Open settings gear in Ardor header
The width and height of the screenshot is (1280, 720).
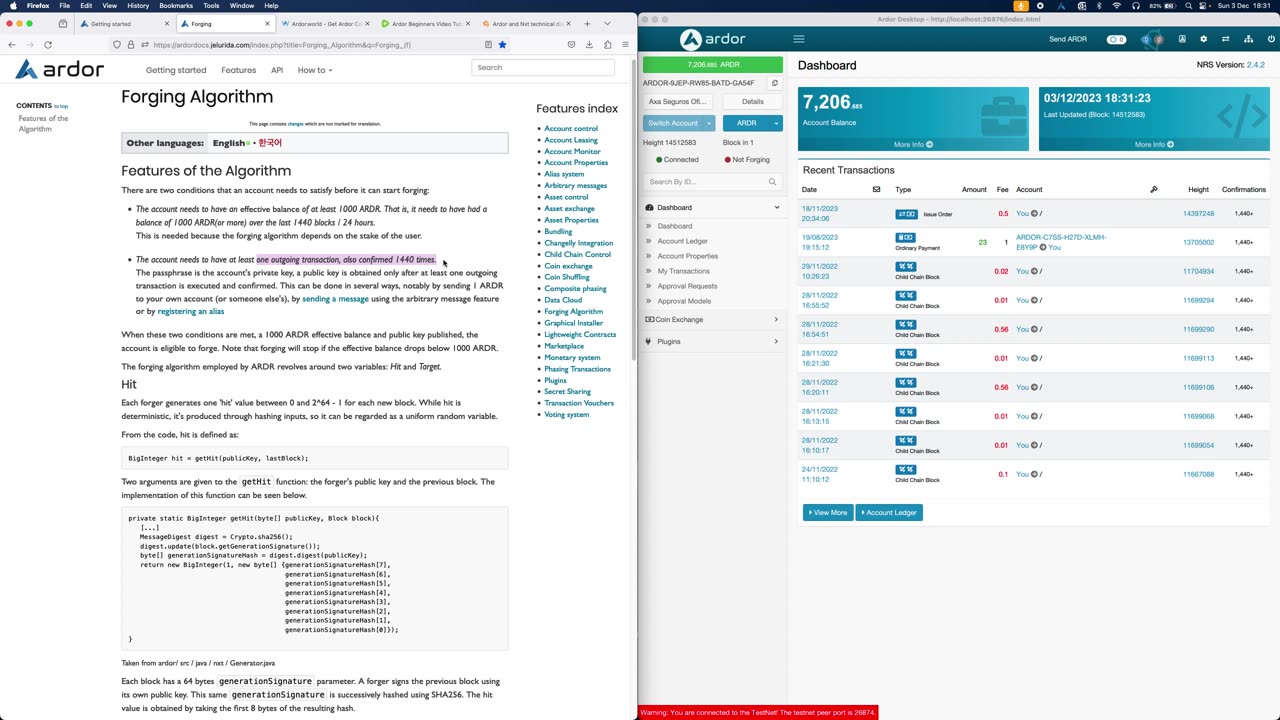click(x=1203, y=39)
